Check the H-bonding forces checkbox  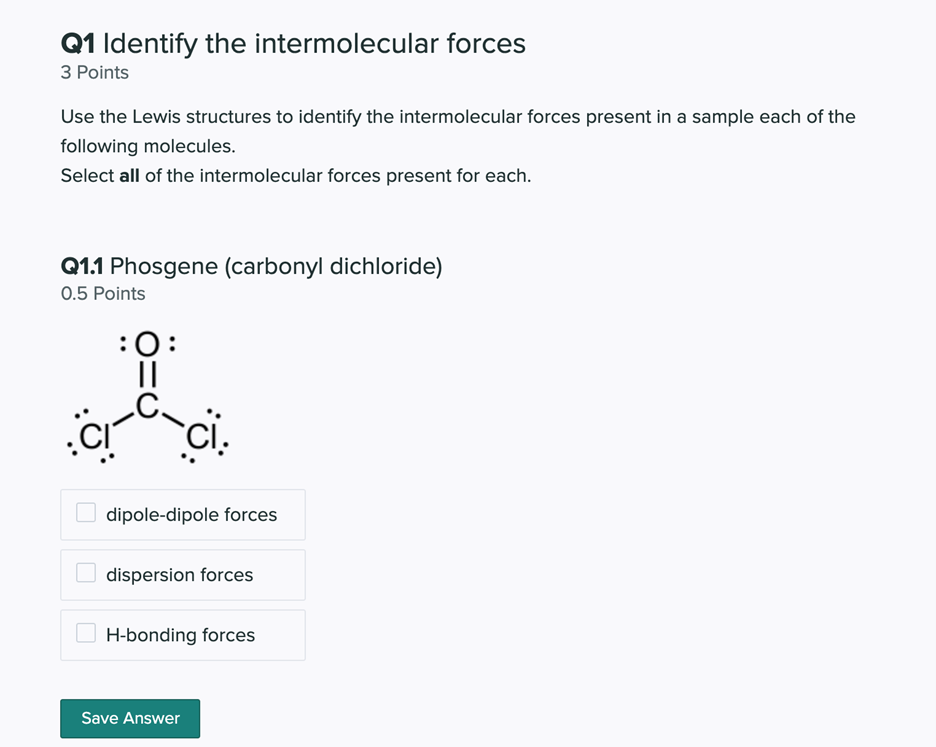(x=85, y=632)
